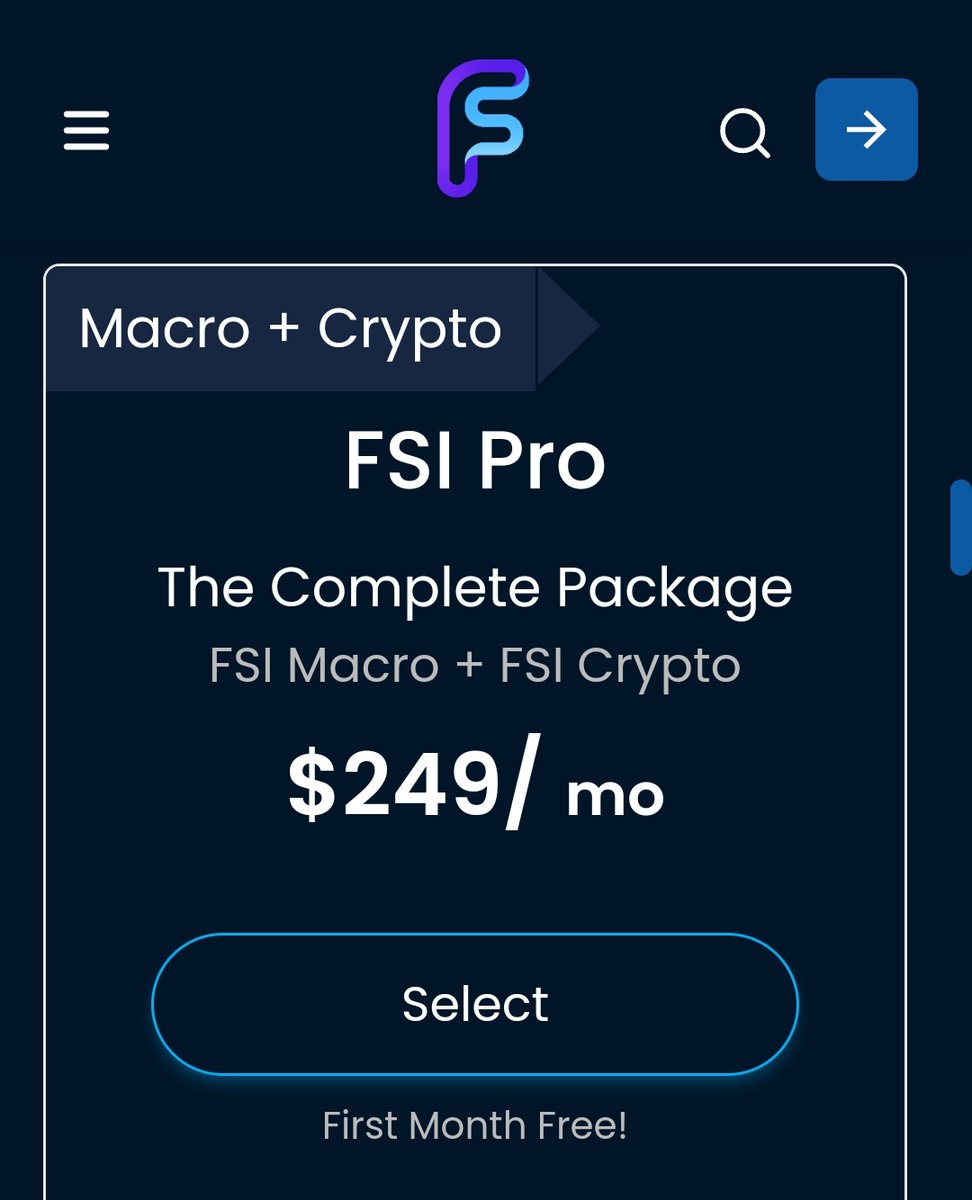Image resolution: width=972 pixels, height=1200 pixels.
Task: Click "The Complete Package" tagline
Action: click(475, 587)
